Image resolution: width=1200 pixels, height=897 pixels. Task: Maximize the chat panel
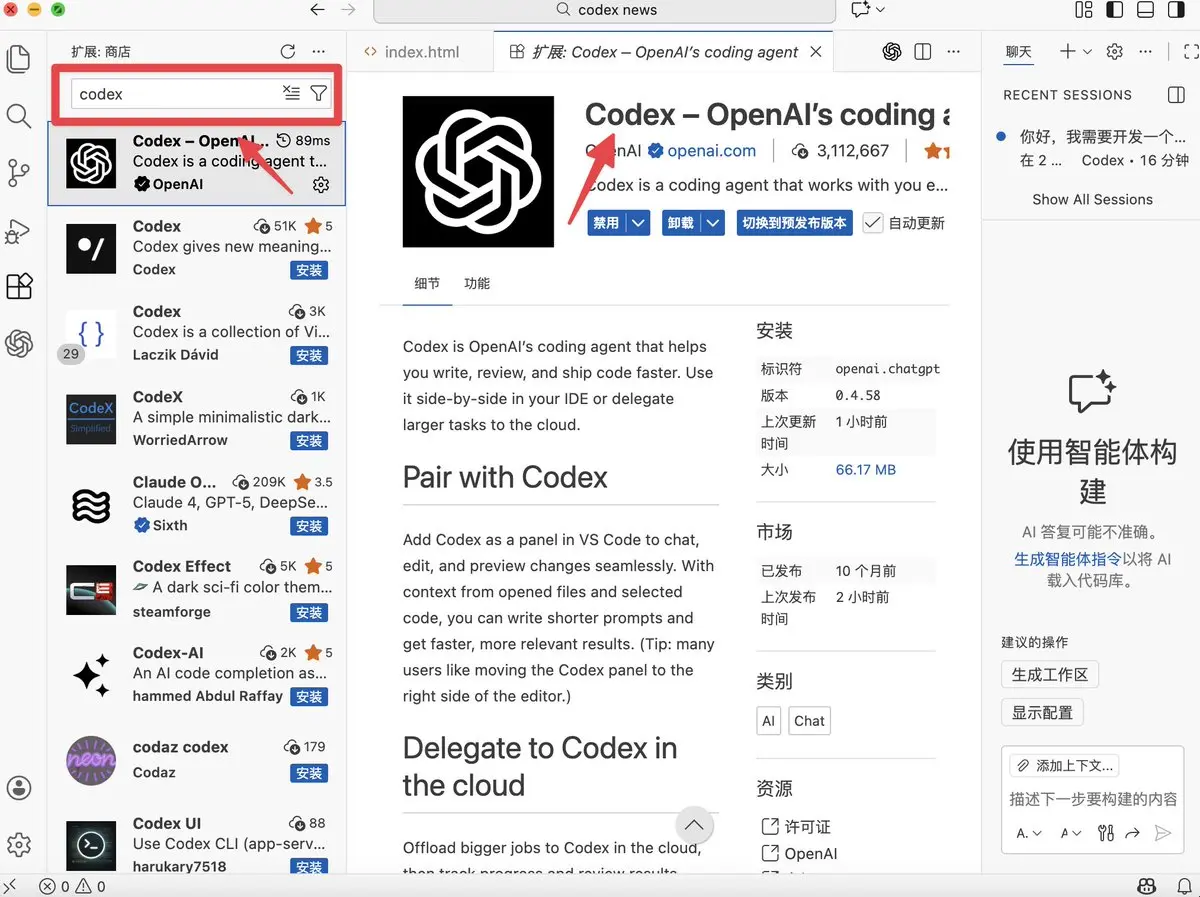click(x=1191, y=51)
